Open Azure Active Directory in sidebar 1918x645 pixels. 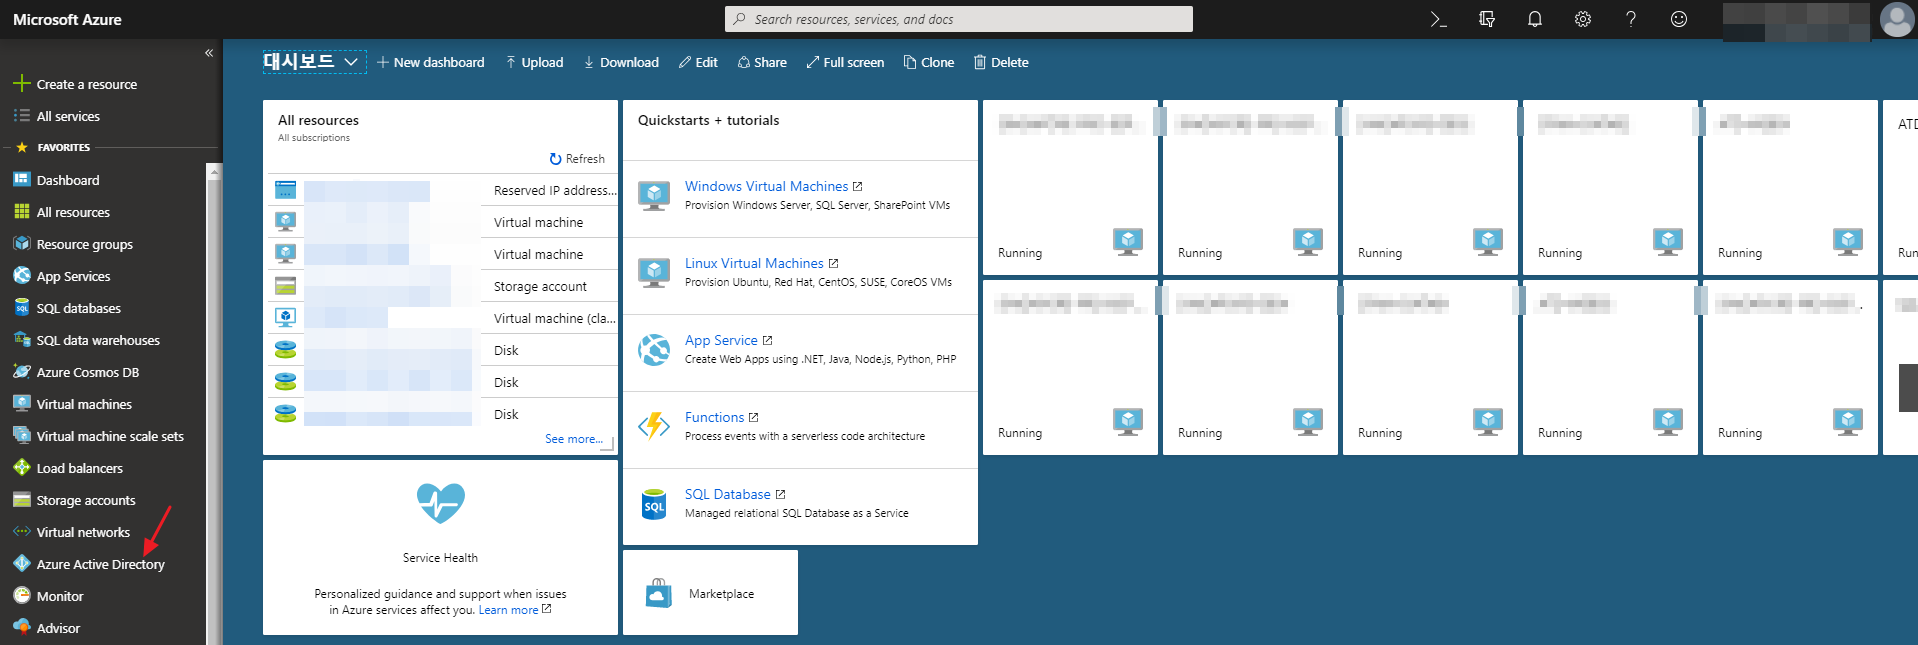click(x=100, y=565)
